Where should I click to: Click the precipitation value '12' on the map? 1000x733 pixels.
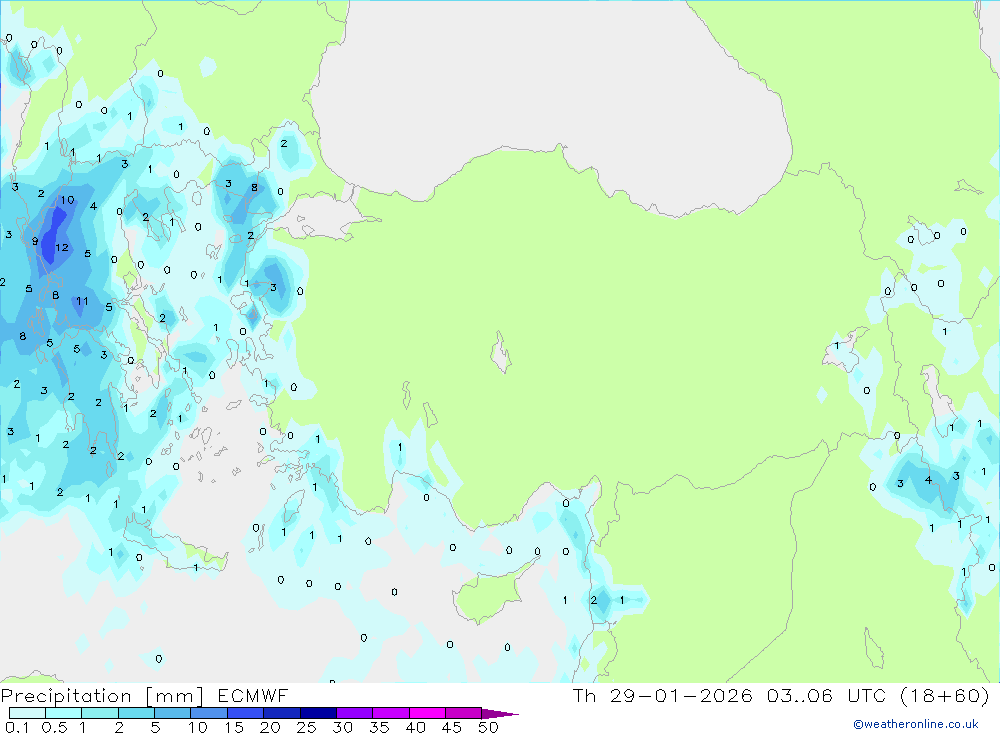point(62,248)
